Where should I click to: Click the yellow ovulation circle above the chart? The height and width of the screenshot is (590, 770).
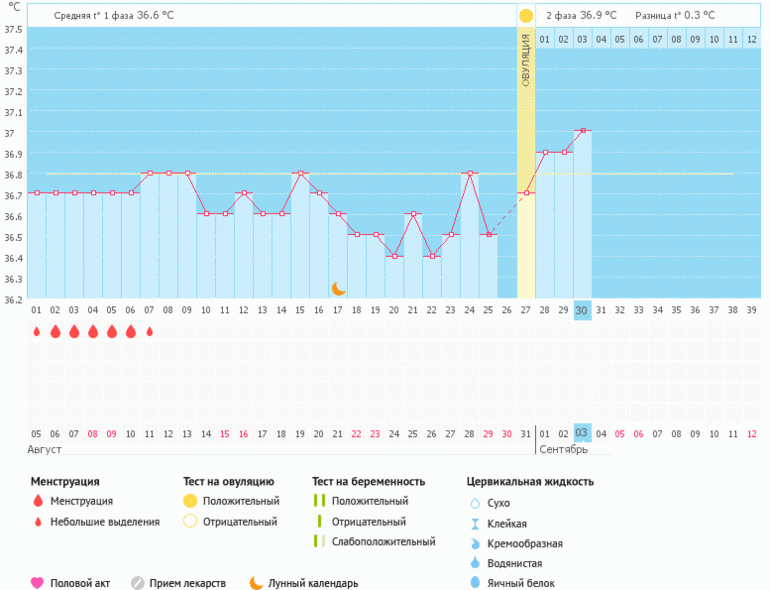point(526,16)
